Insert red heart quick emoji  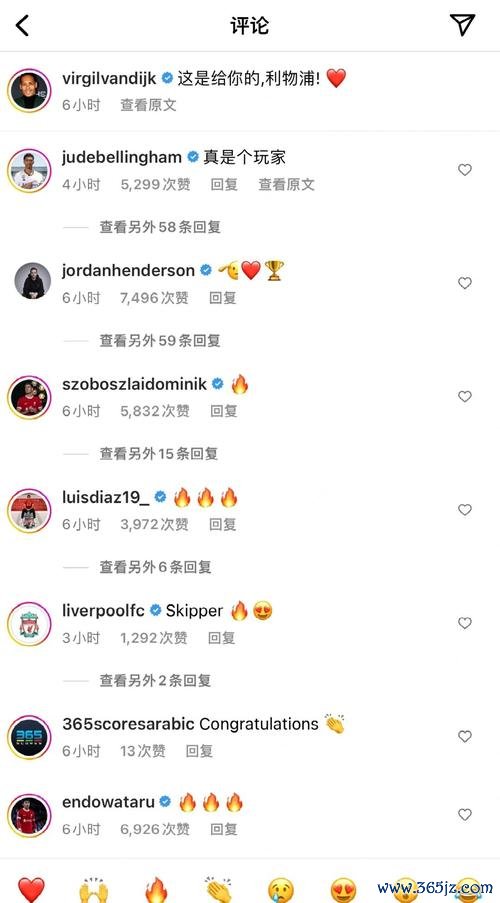pyautogui.click(x=31, y=890)
